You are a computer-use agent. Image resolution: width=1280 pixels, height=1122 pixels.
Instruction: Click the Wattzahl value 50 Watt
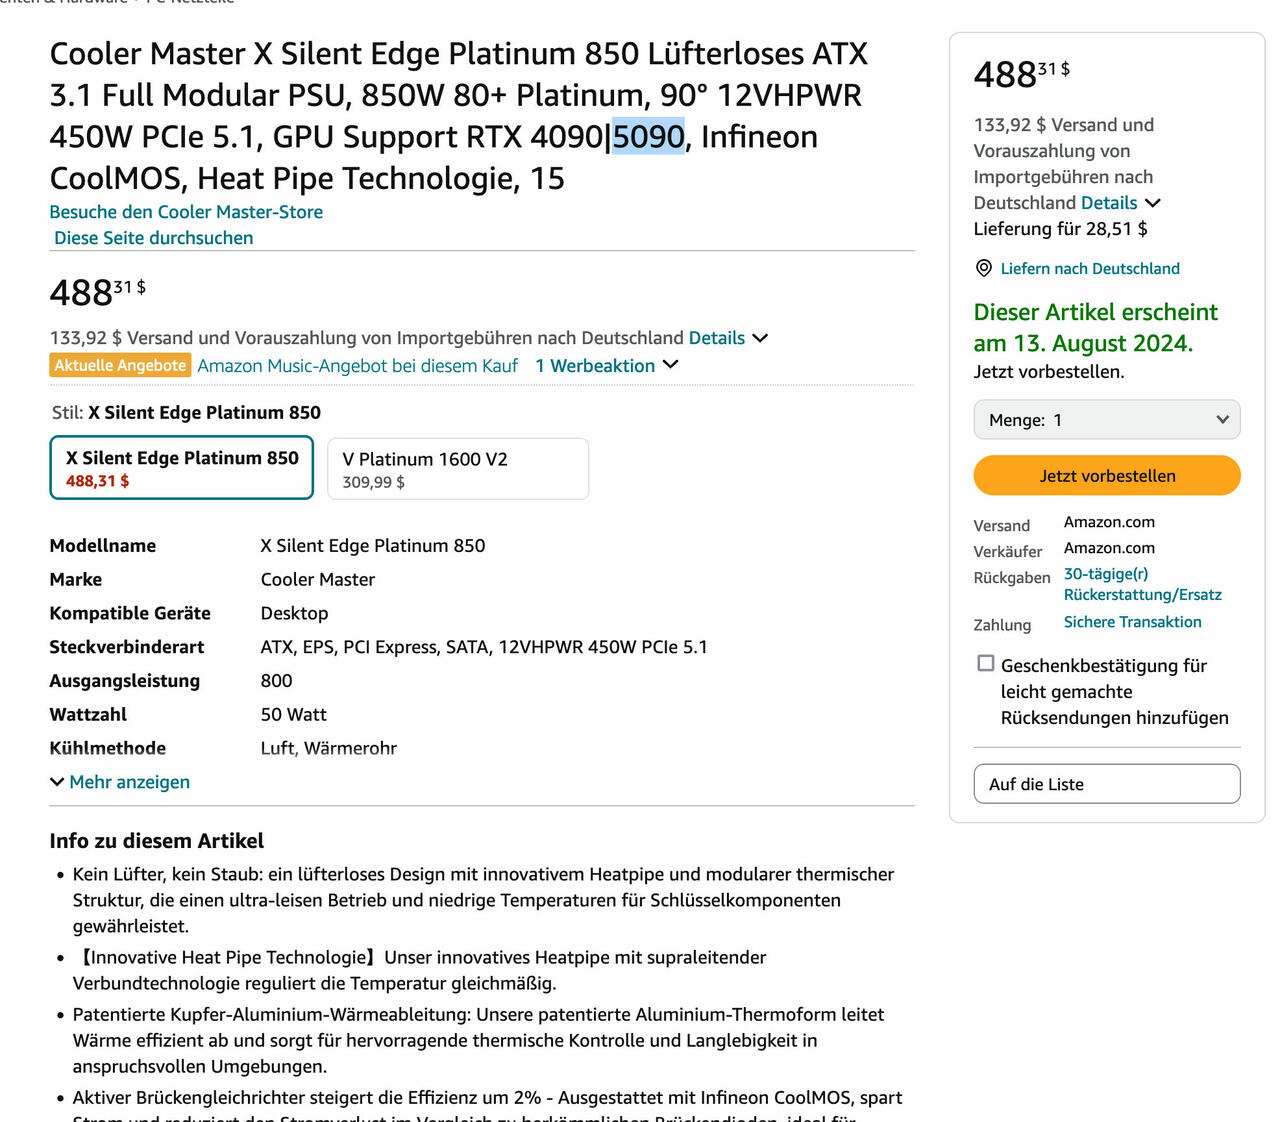coord(294,715)
